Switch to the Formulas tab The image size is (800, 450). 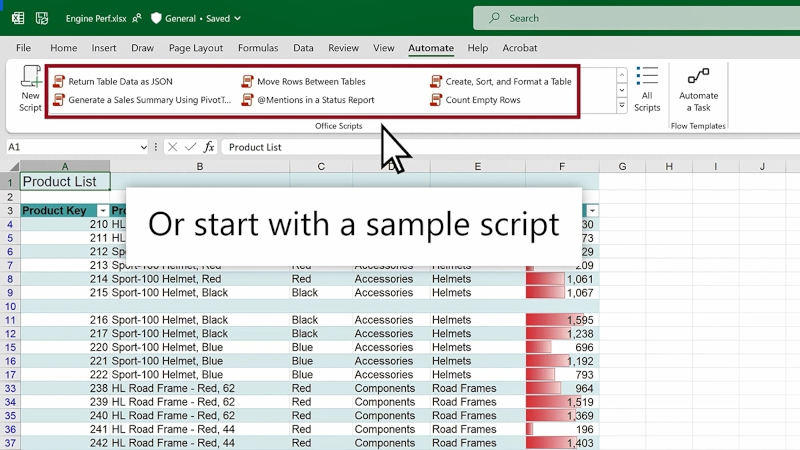tap(258, 48)
